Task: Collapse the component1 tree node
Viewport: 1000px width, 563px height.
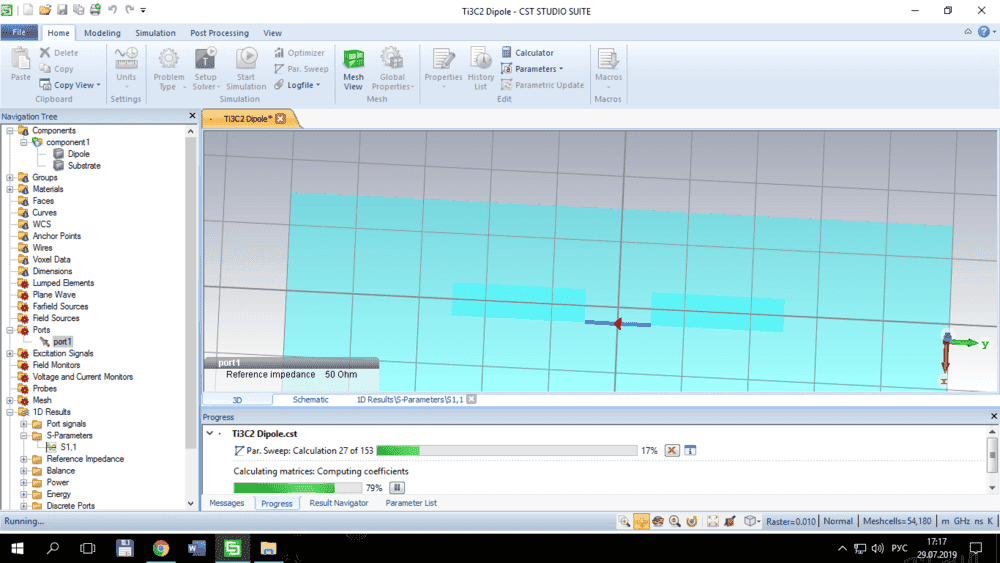Action: coord(24,142)
